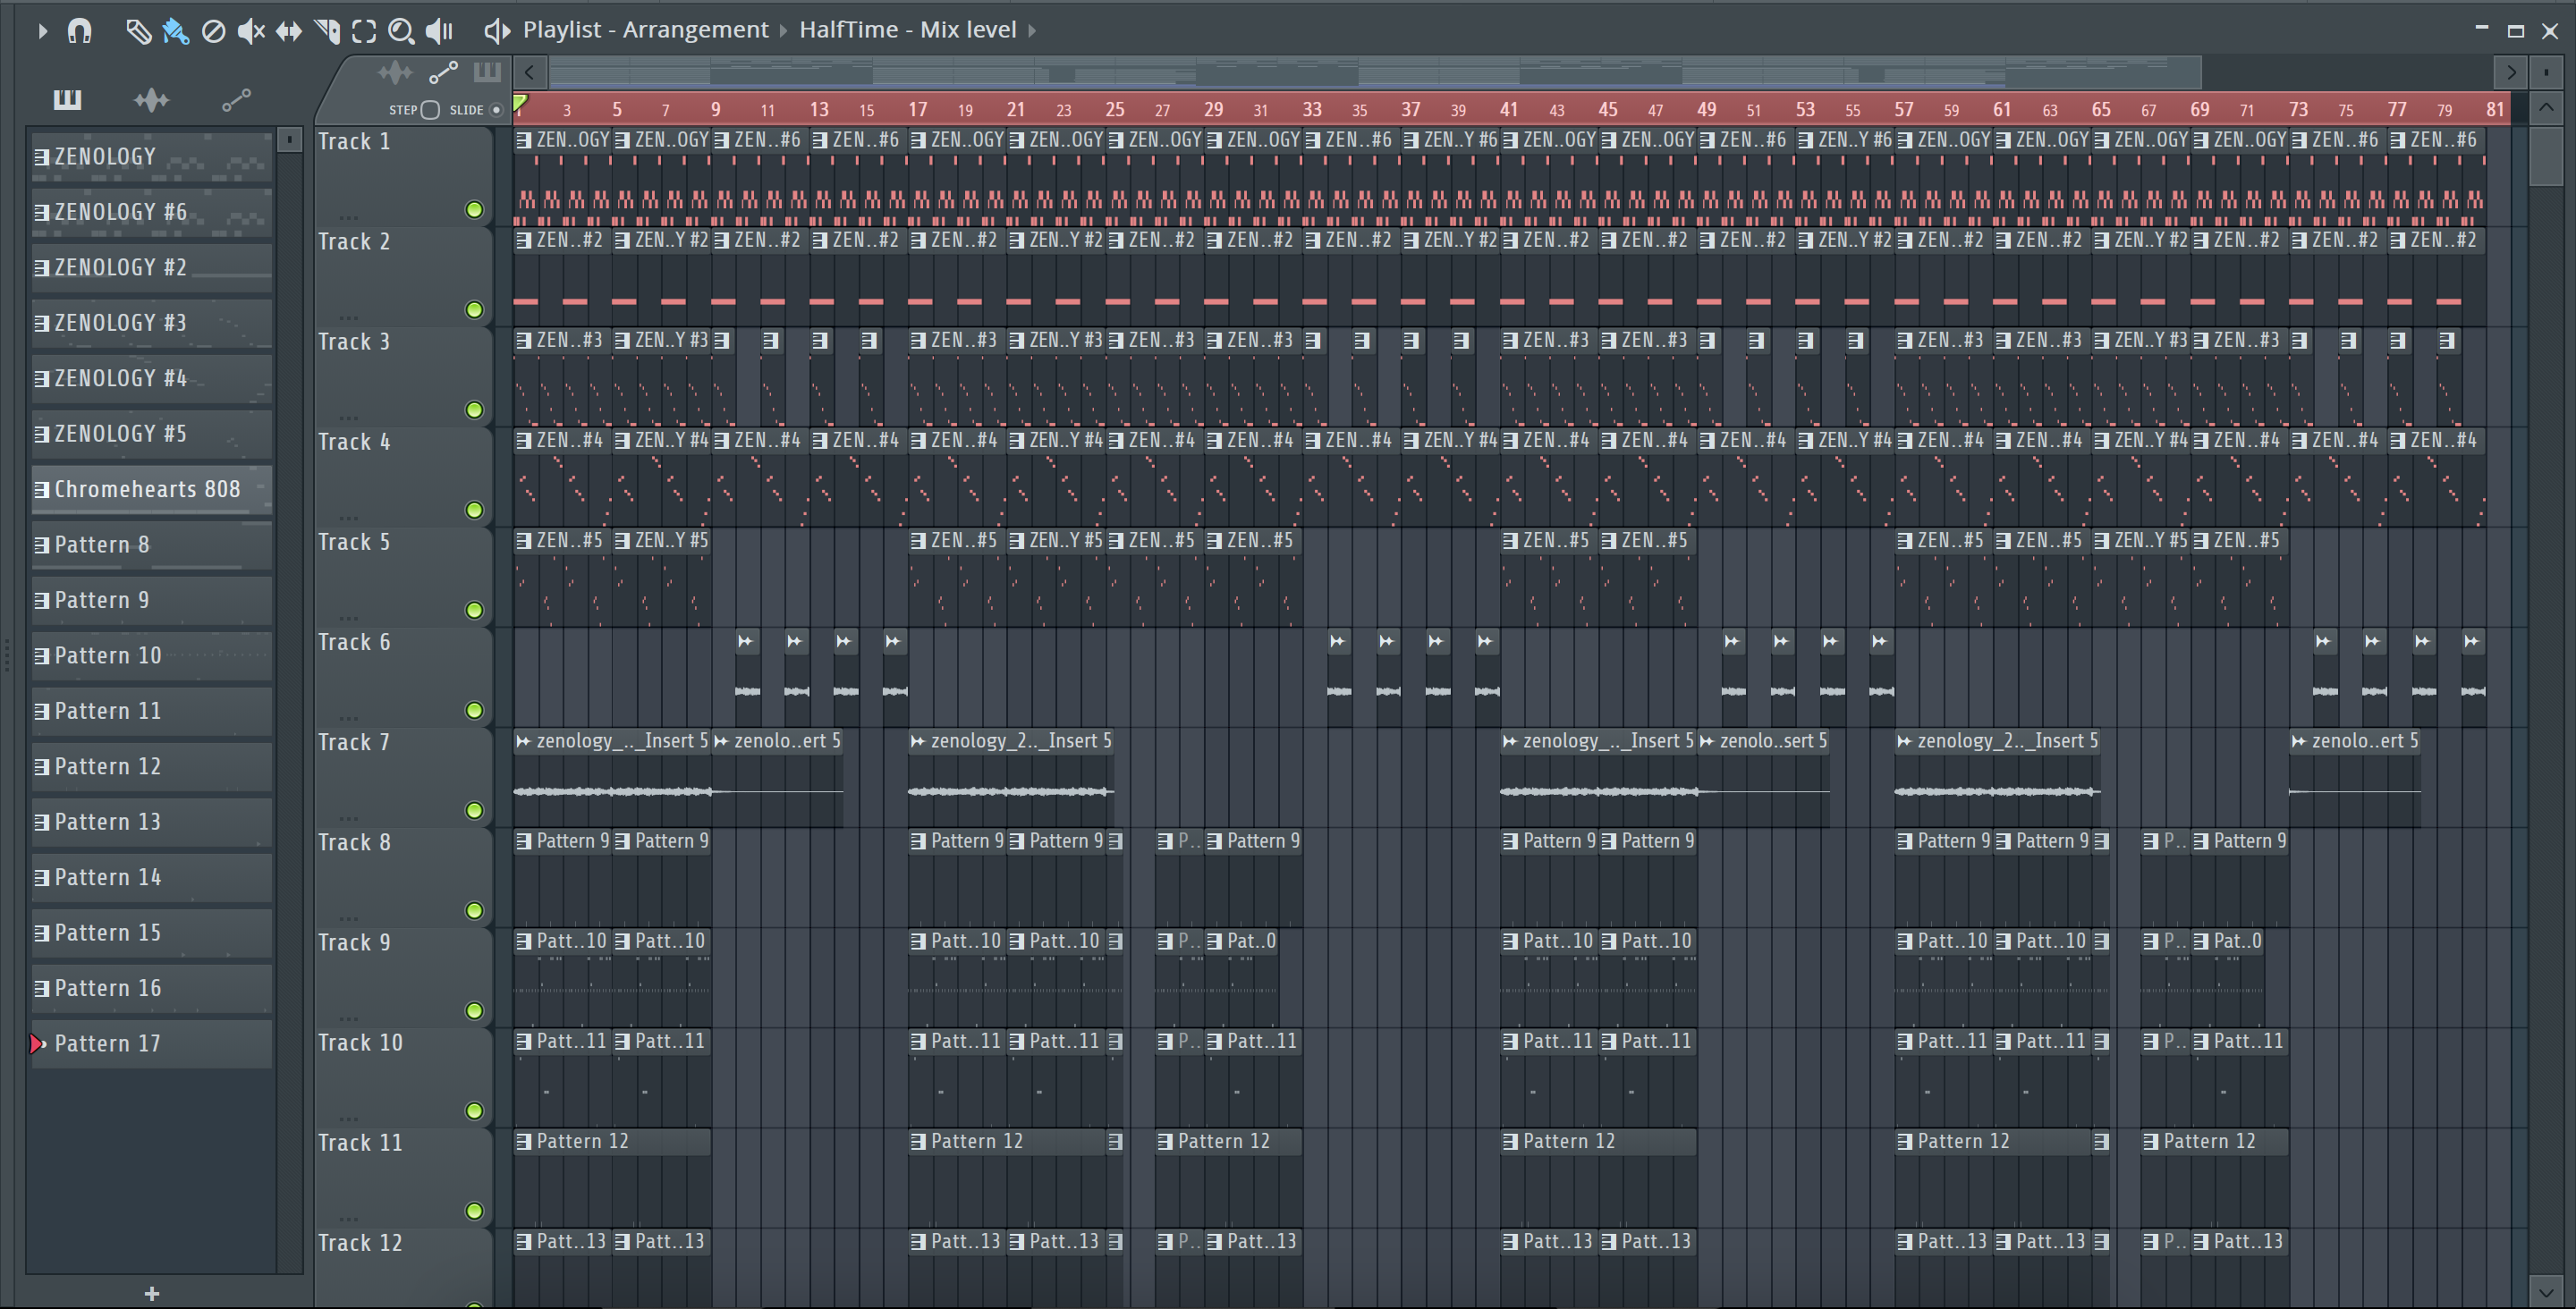The width and height of the screenshot is (2576, 1309).
Task: Toggle the SLIDE option
Action: [496, 110]
